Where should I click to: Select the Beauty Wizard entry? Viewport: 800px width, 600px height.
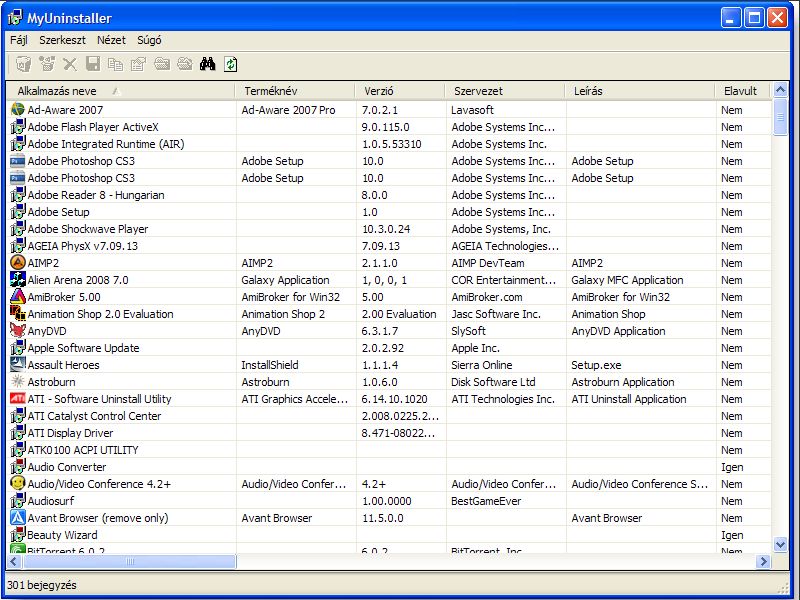(x=62, y=535)
